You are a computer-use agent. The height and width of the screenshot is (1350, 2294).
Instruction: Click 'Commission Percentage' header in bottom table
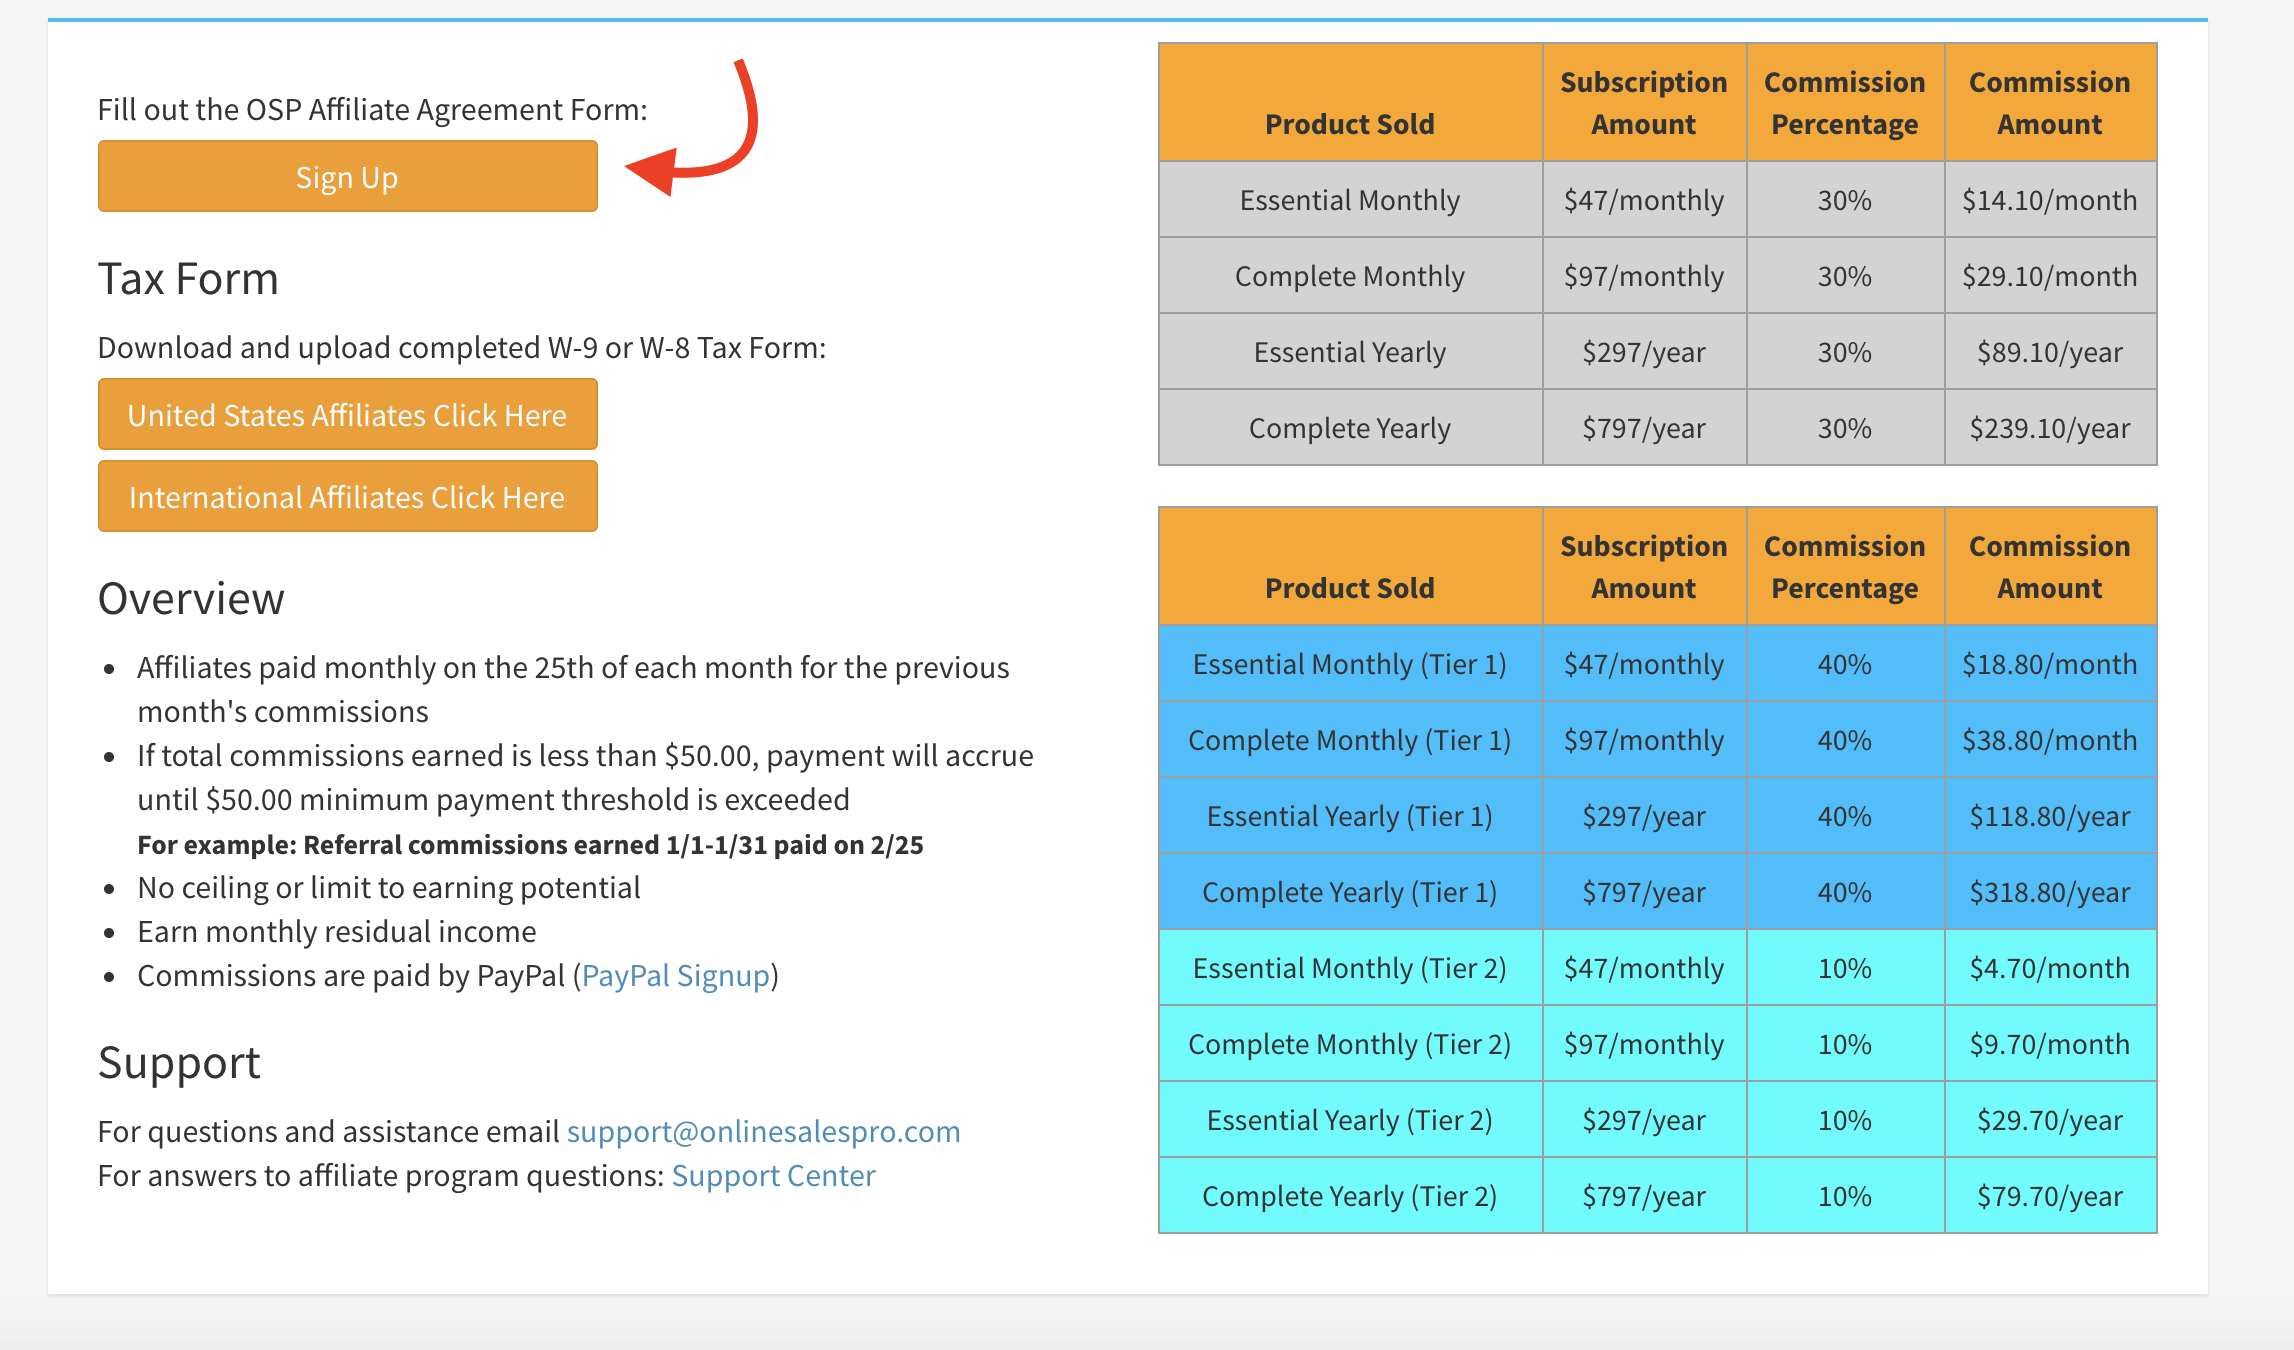coord(1845,567)
